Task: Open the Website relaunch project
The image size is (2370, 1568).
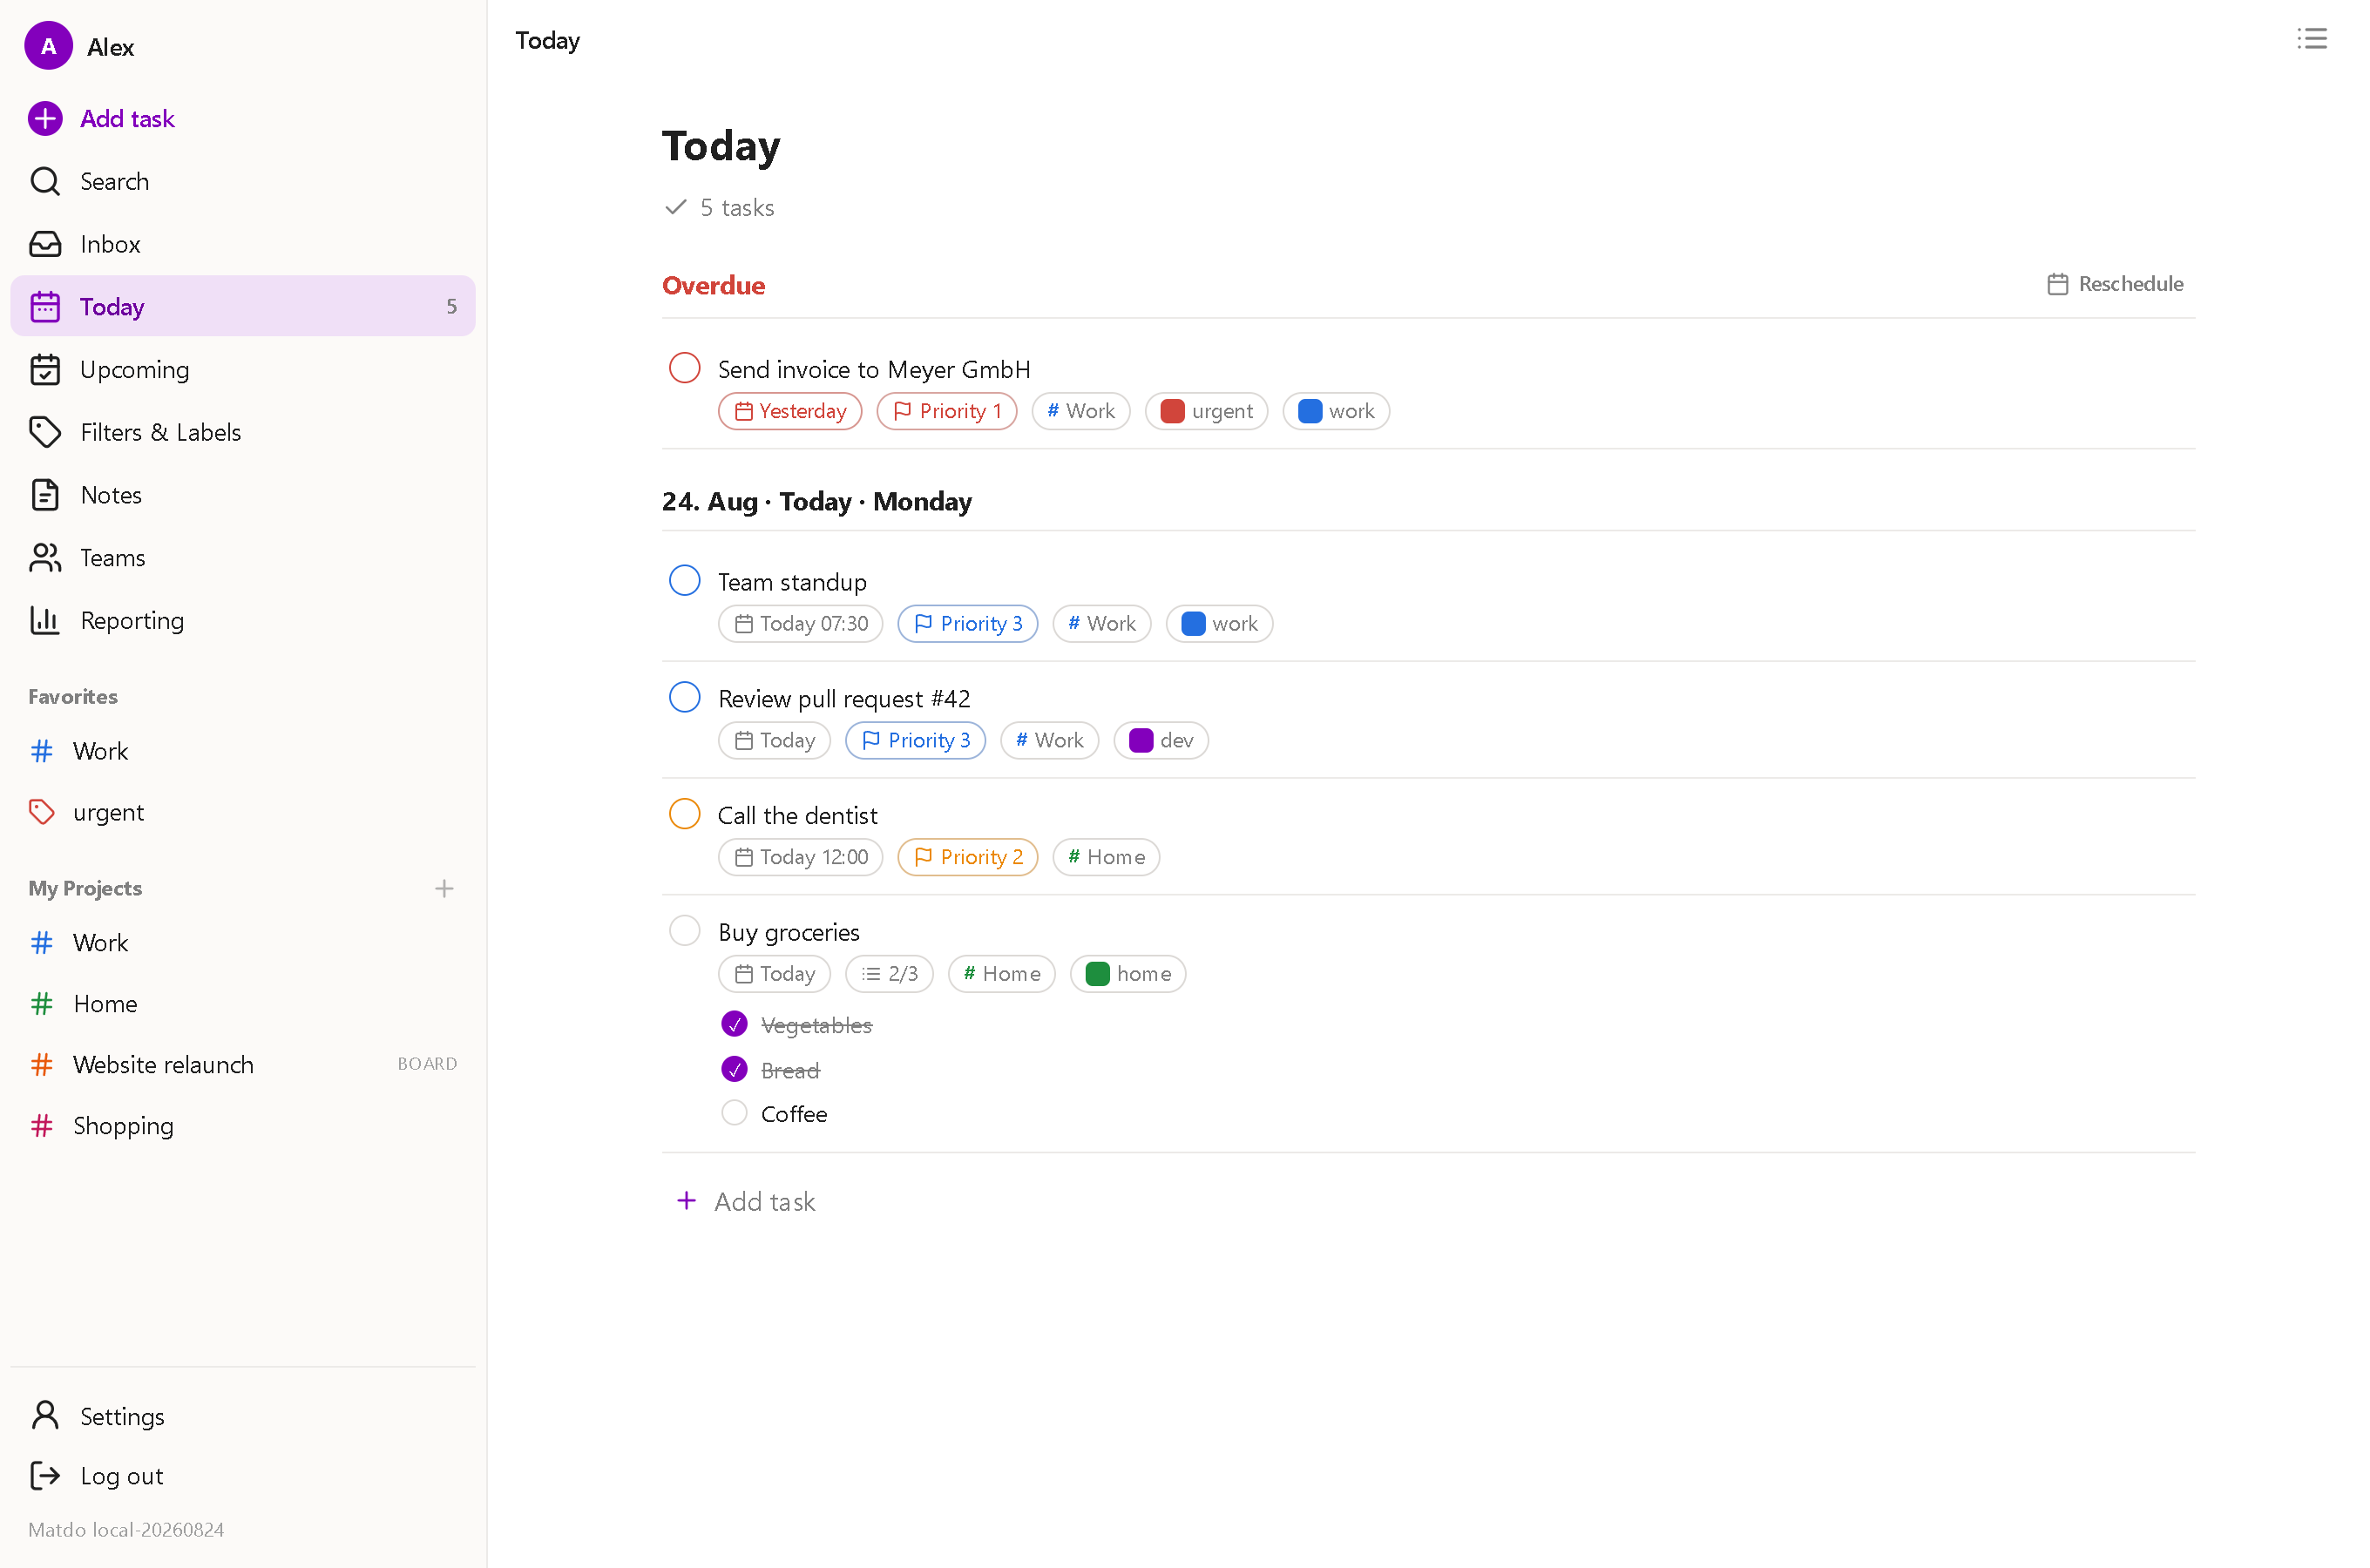Action: click(242, 1064)
